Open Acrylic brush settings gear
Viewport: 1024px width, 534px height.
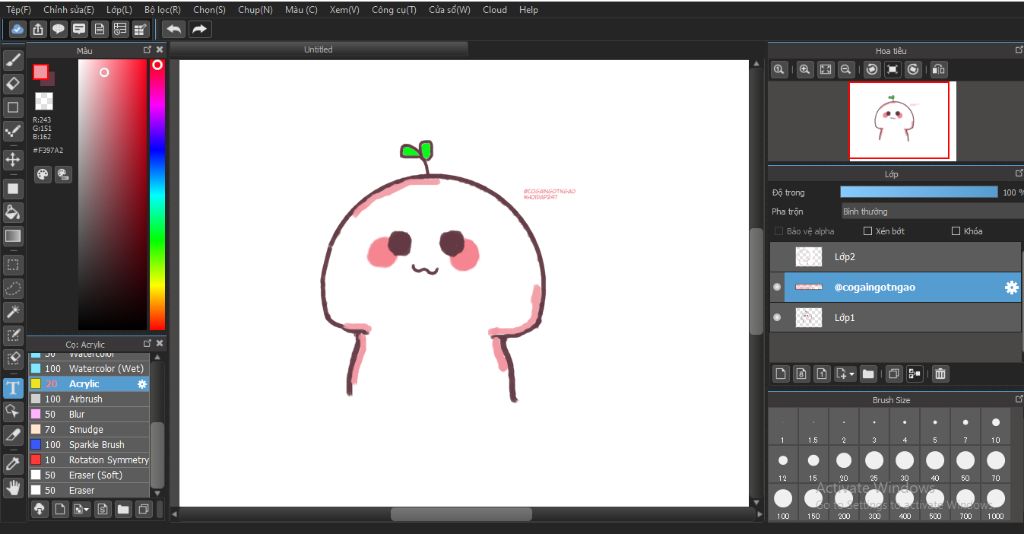pos(142,384)
